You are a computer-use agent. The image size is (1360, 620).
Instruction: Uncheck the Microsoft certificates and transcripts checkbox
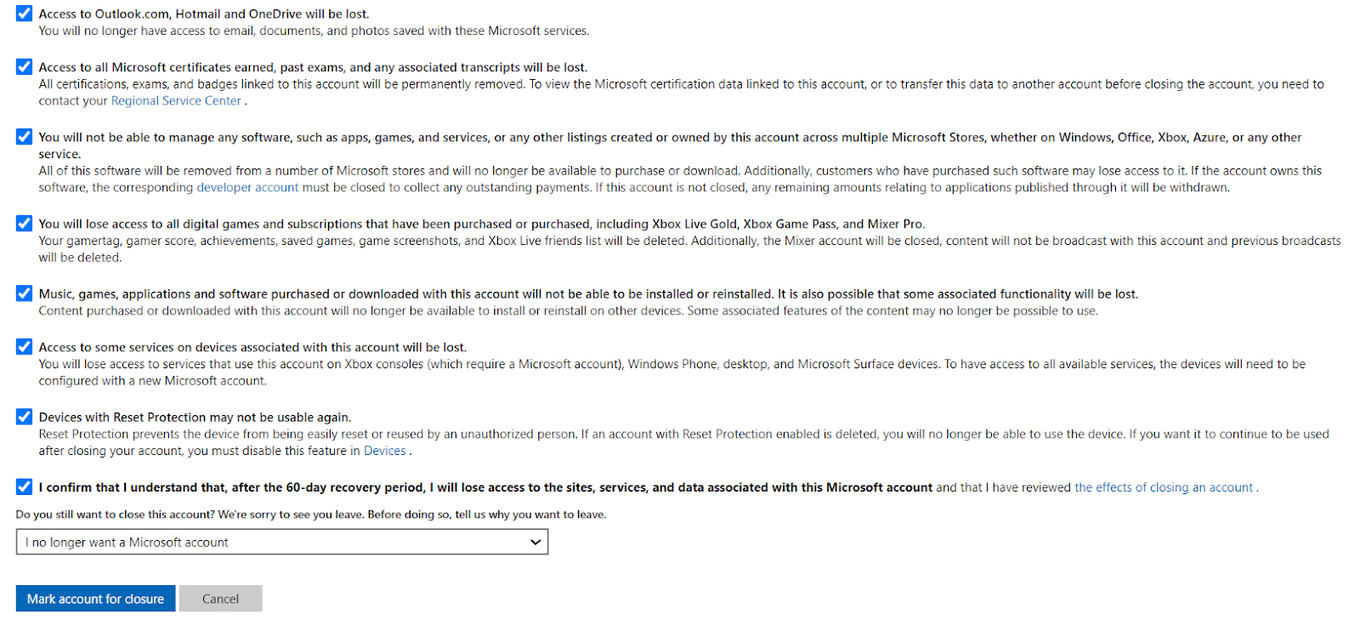(x=23, y=67)
